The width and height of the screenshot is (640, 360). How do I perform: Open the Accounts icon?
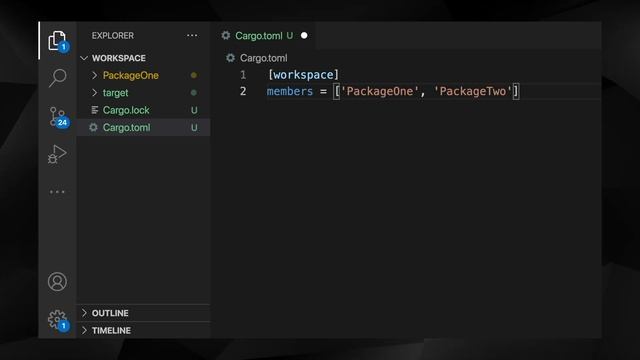pos(57,282)
